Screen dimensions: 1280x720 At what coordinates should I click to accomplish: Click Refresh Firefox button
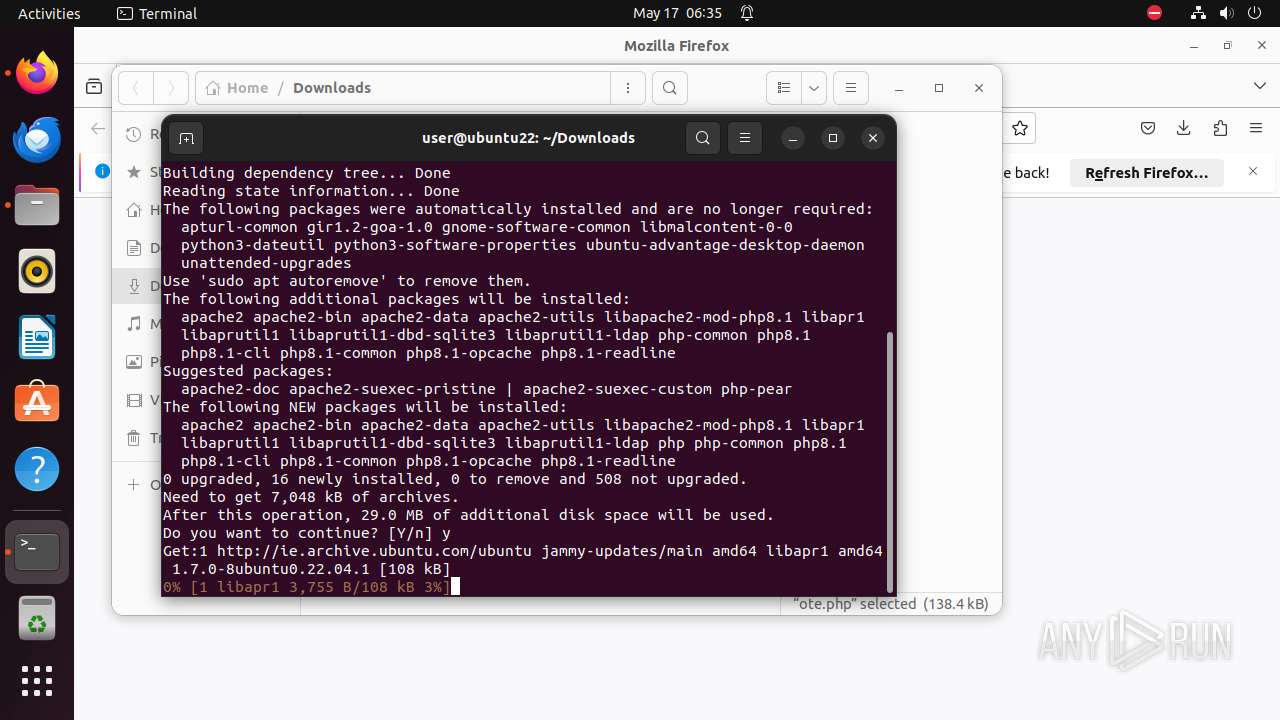pyautogui.click(x=1147, y=173)
